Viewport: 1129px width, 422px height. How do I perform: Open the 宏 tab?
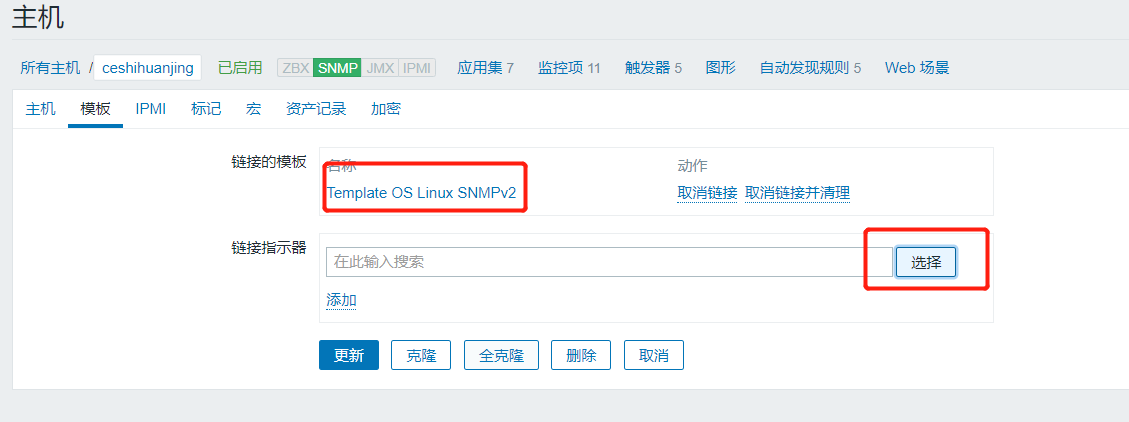pyautogui.click(x=253, y=109)
